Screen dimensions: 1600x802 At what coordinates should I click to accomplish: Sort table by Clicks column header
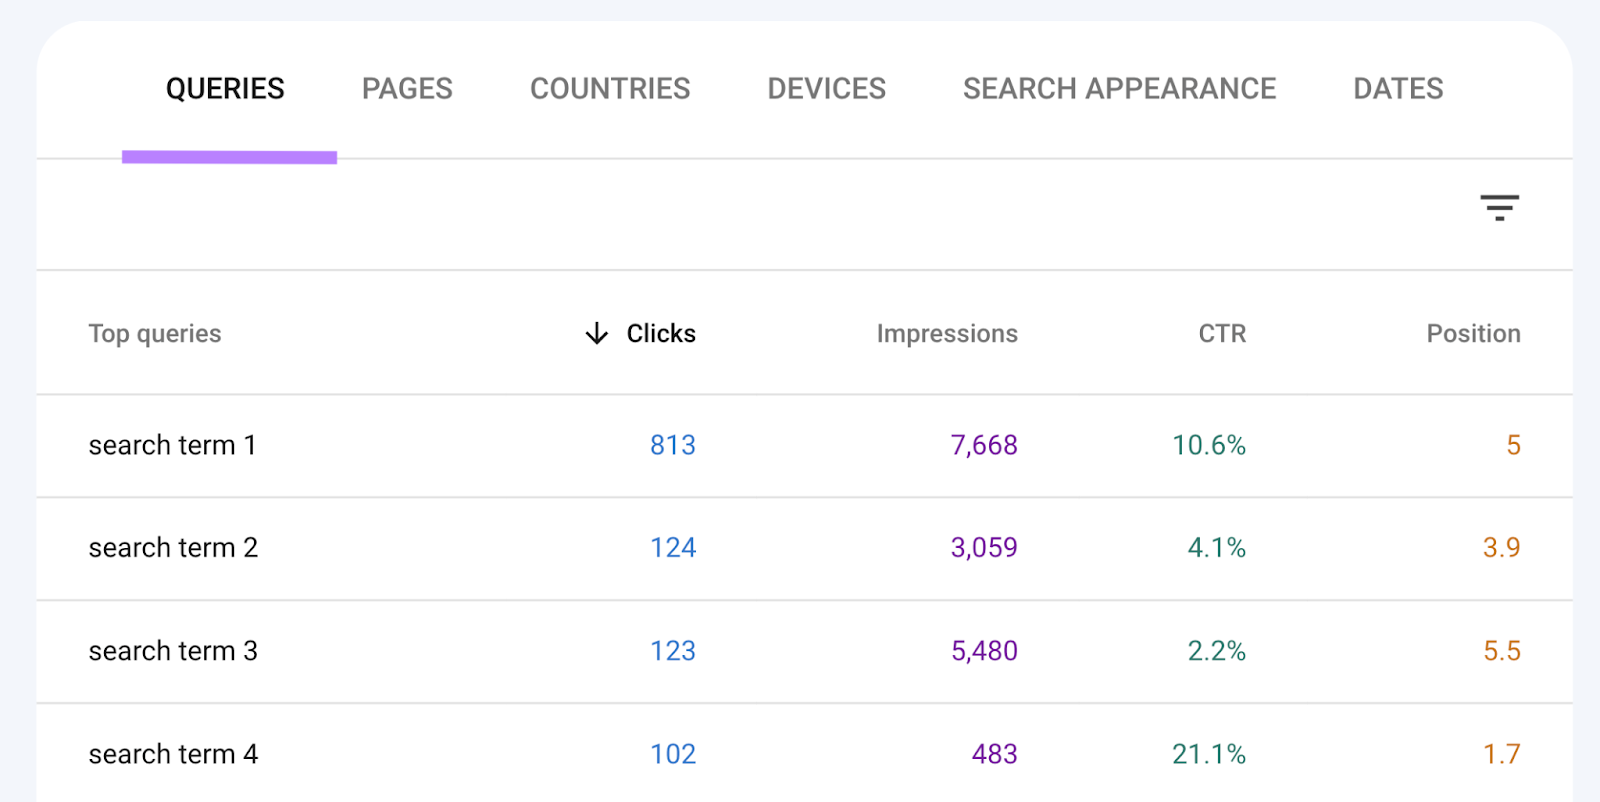[661, 334]
